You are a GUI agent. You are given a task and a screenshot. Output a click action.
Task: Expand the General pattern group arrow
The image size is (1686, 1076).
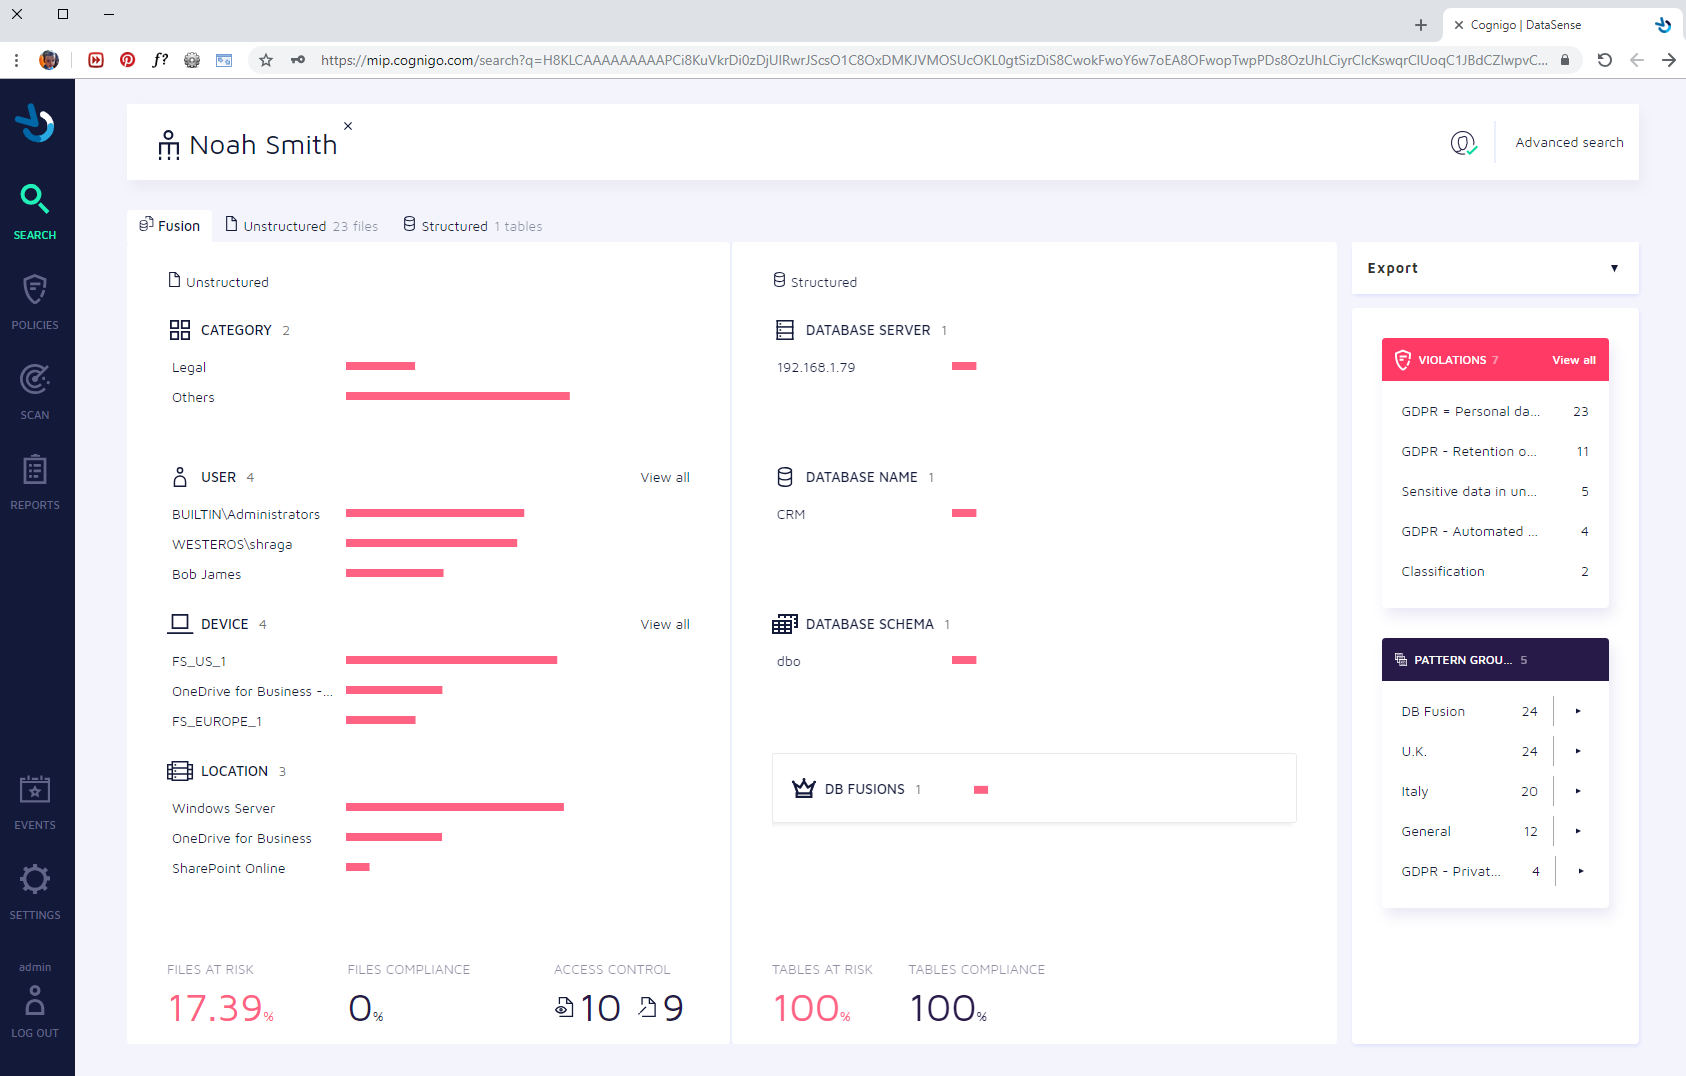[x=1578, y=831]
